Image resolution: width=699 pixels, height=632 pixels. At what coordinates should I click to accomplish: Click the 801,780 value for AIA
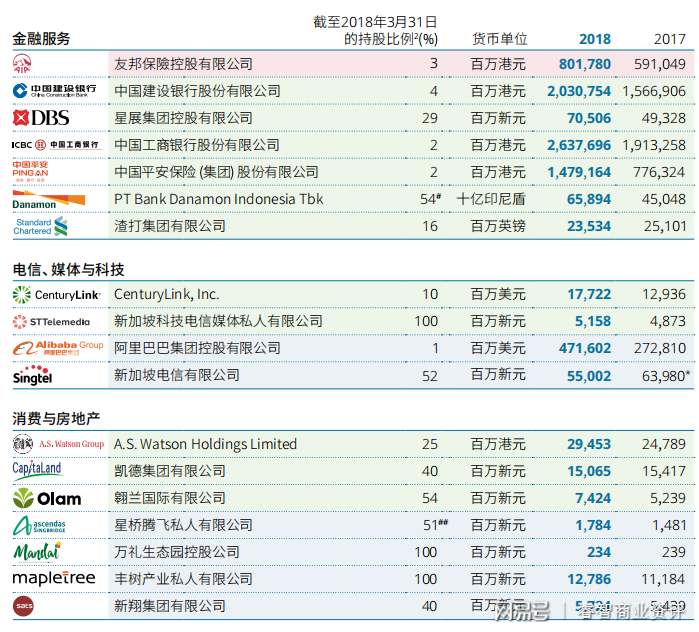click(x=585, y=64)
